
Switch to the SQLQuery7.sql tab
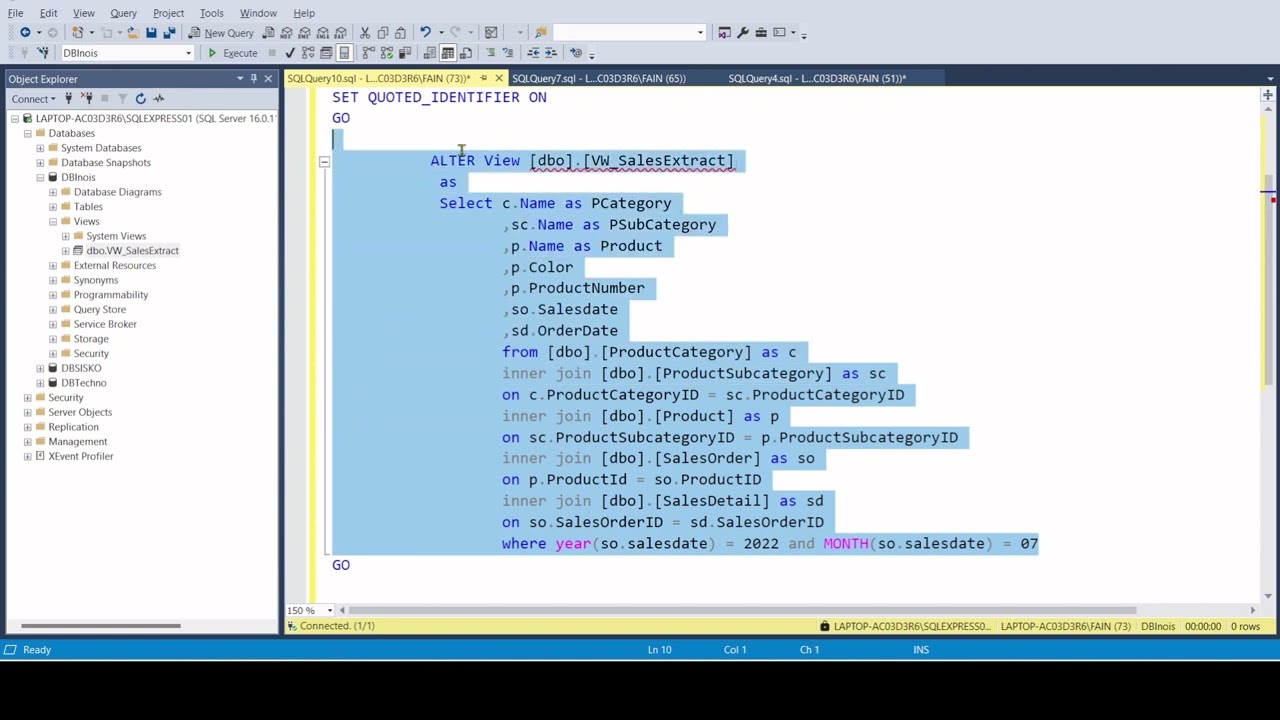(x=598, y=78)
